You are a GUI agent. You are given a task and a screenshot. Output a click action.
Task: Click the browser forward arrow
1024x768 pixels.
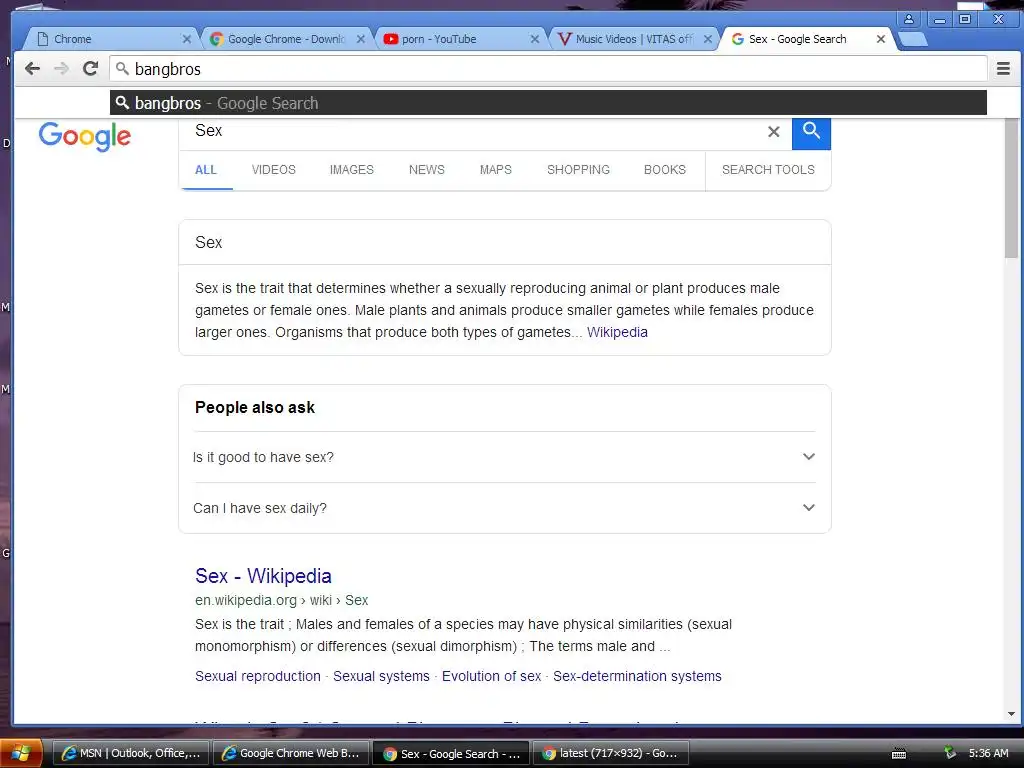pos(61,69)
